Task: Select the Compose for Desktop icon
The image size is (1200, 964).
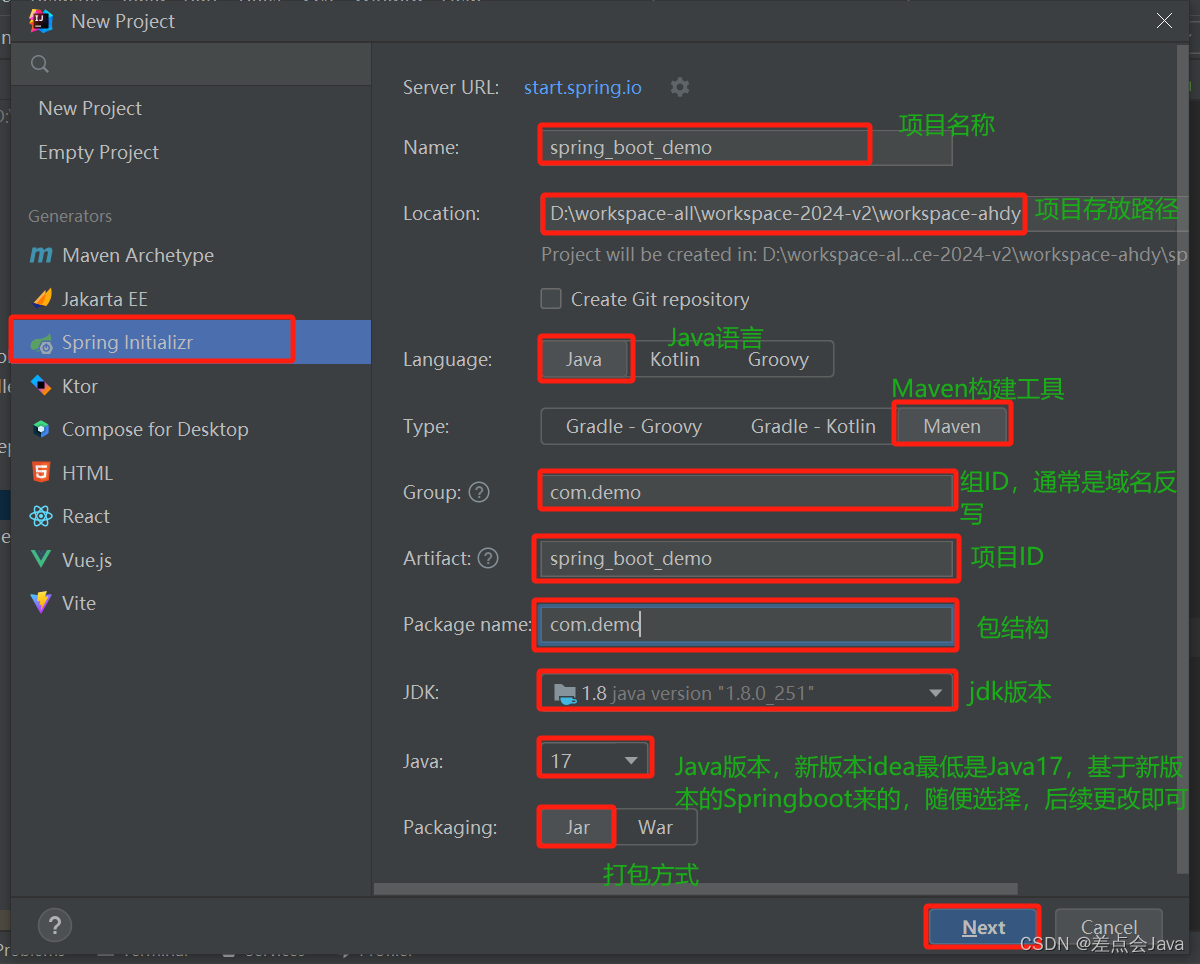Action: click(x=41, y=429)
